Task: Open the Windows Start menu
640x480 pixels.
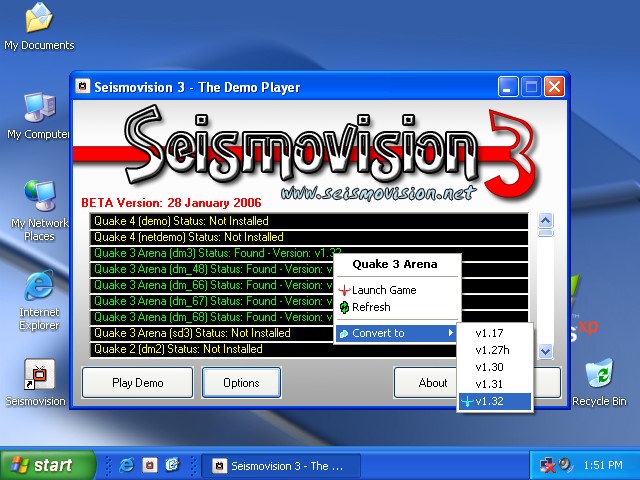Action: [x=47, y=465]
